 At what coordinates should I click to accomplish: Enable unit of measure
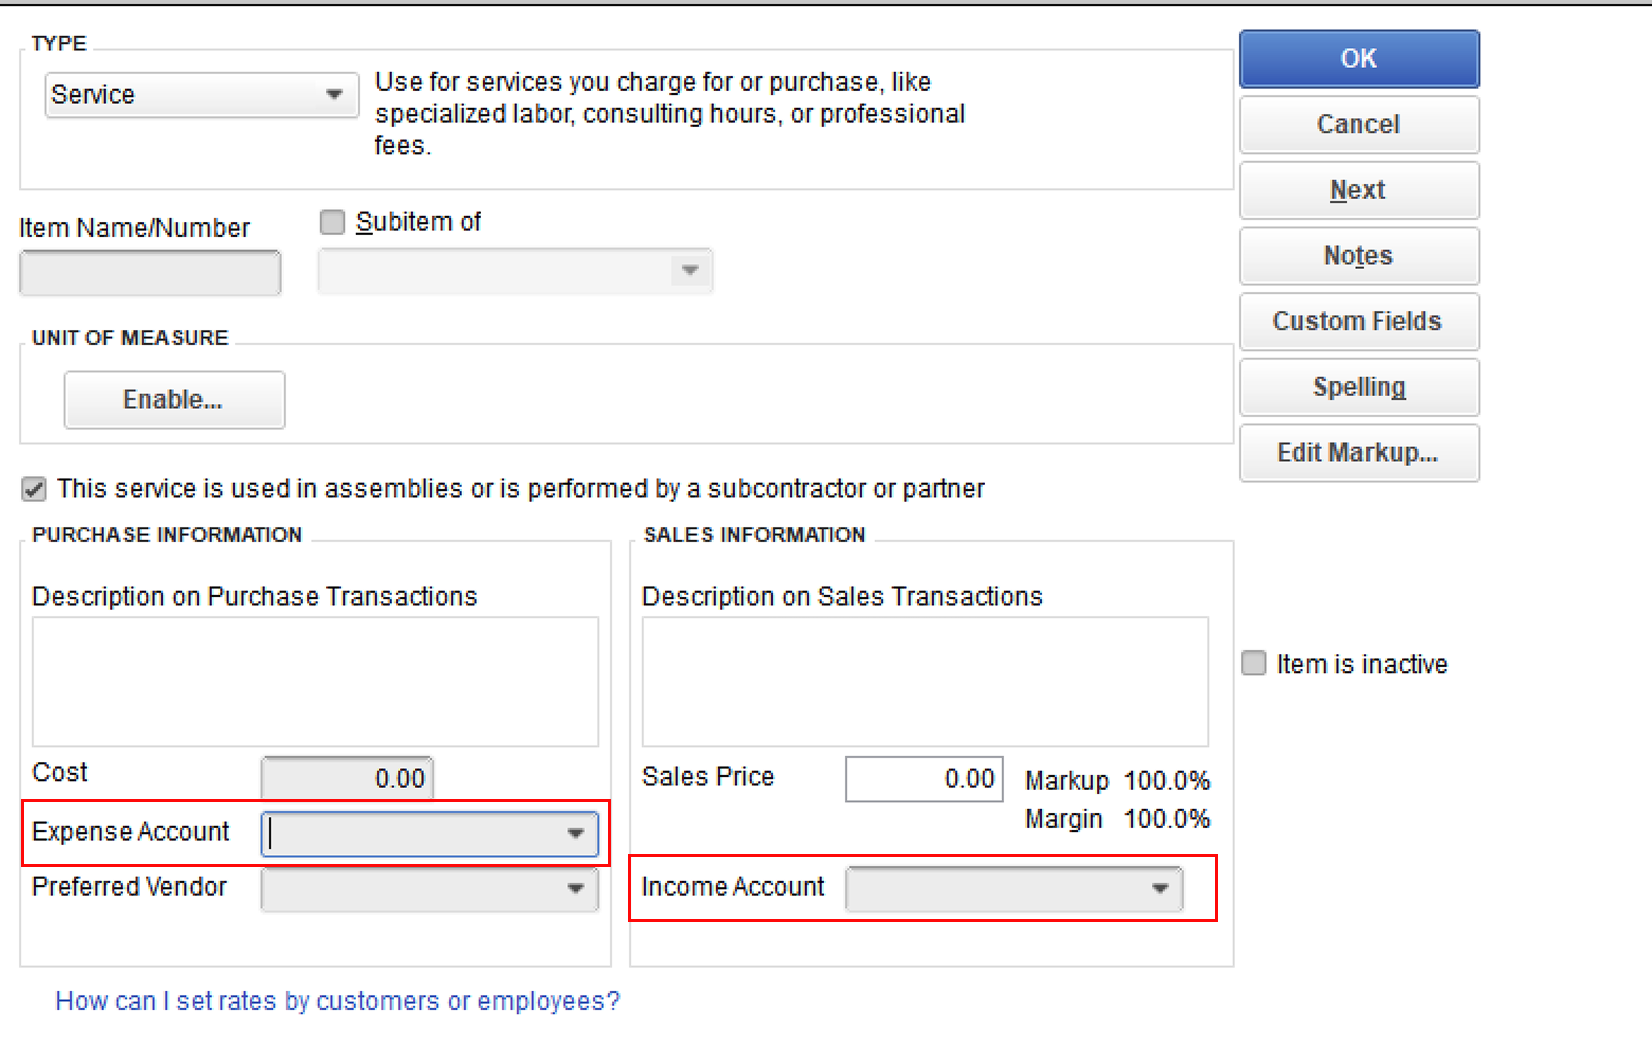click(x=174, y=400)
